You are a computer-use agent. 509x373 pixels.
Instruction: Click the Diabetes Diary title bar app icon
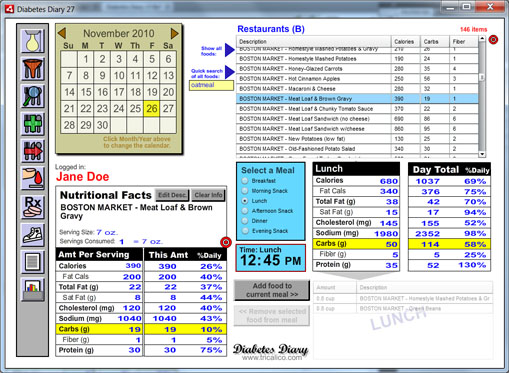(x=9, y=8)
